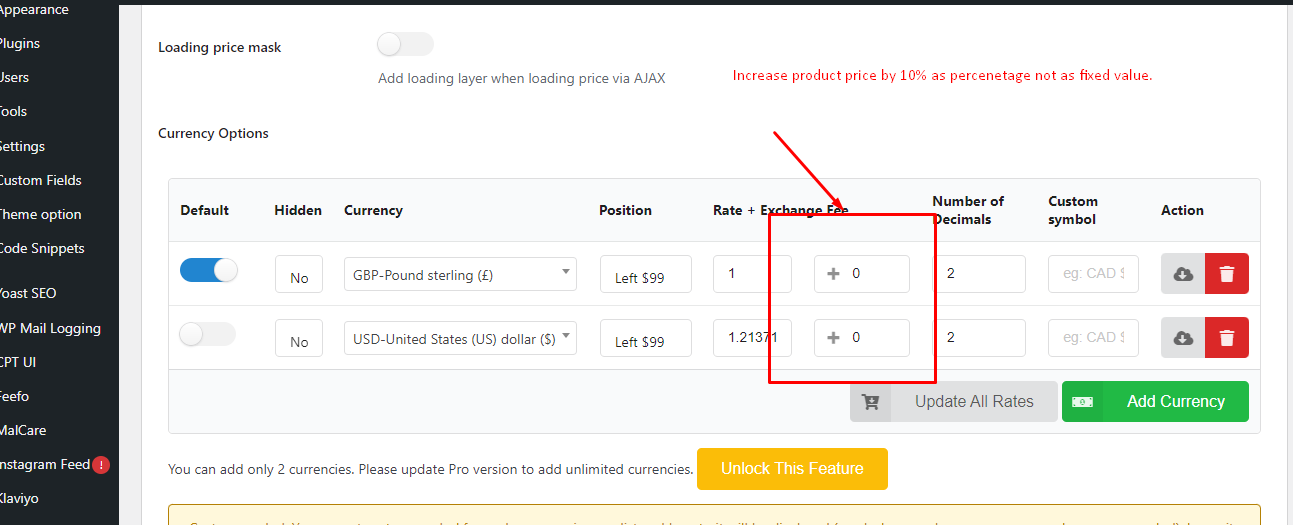This screenshot has width=1293, height=525.
Task: Open Yoast SEO in the sidebar
Action: point(27,293)
